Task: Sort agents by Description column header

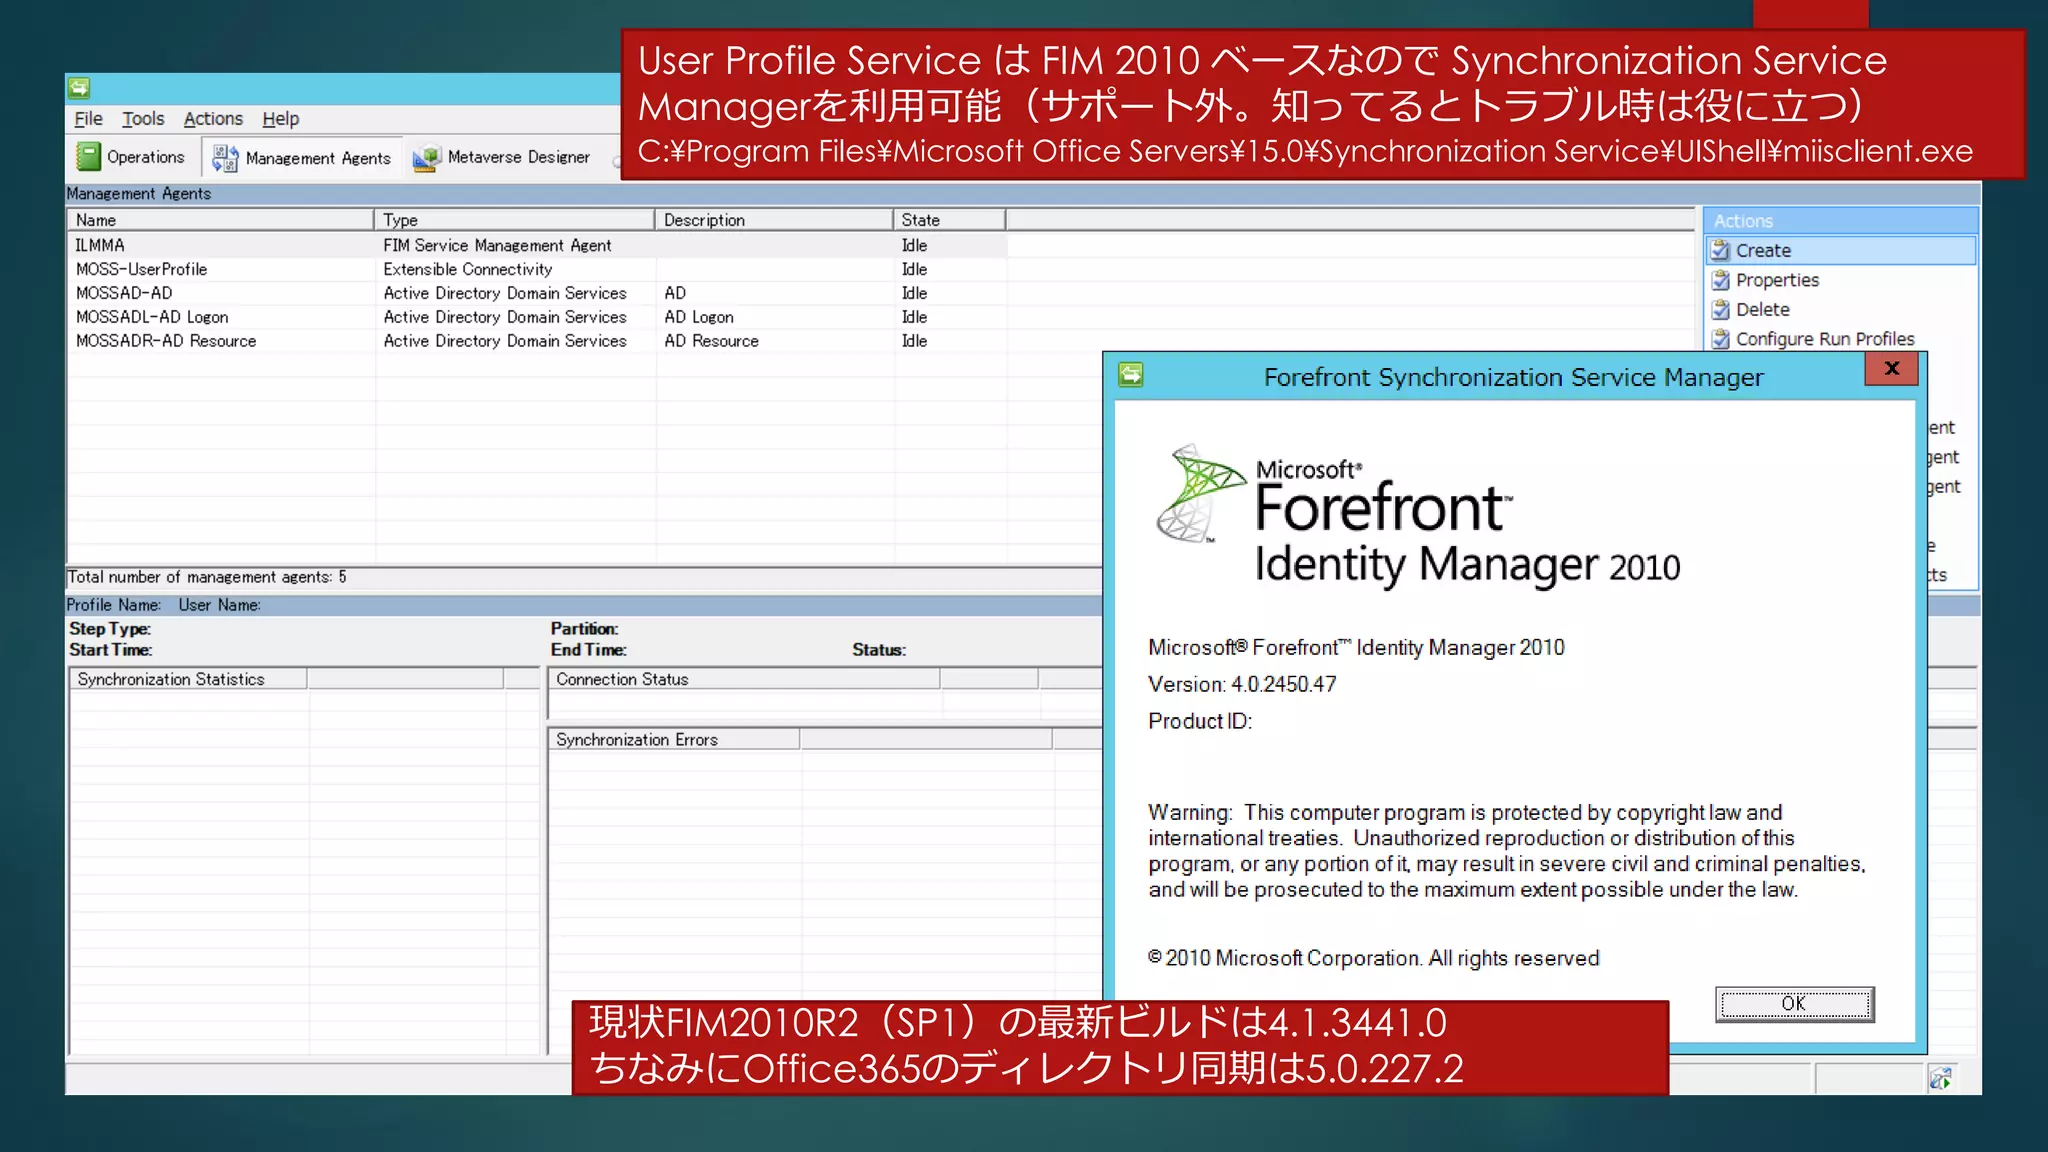Action: coord(774,220)
